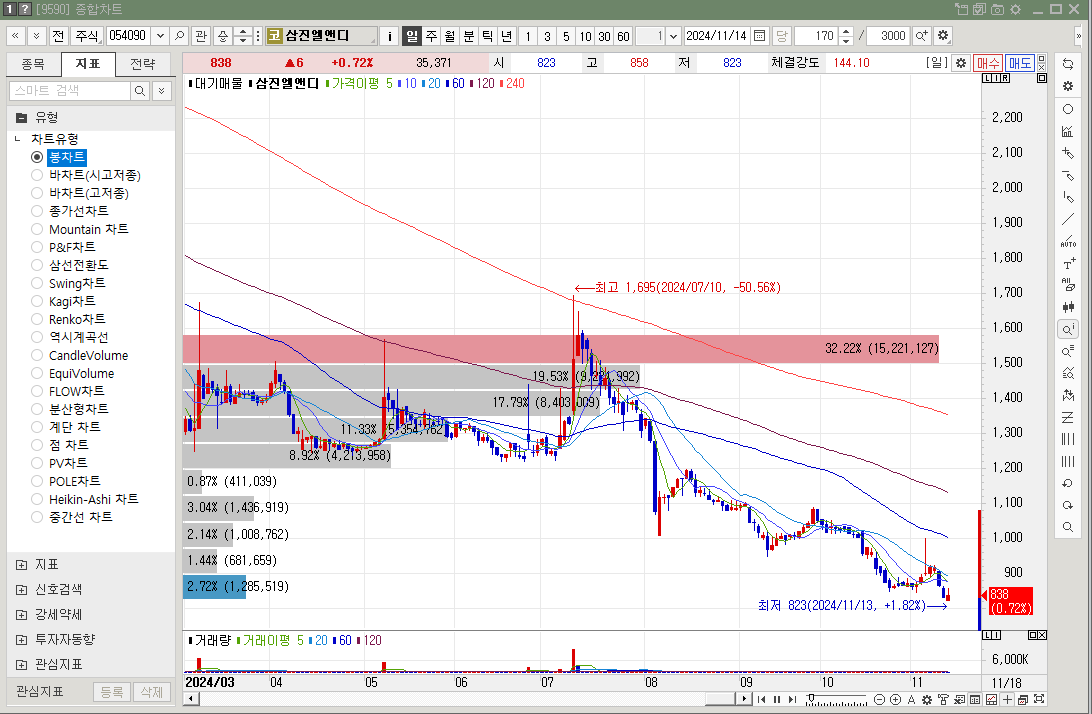This screenshot has height=714, width=1092.
Task: Open the stock code 054090 dropdown
Action: point(160,36)
